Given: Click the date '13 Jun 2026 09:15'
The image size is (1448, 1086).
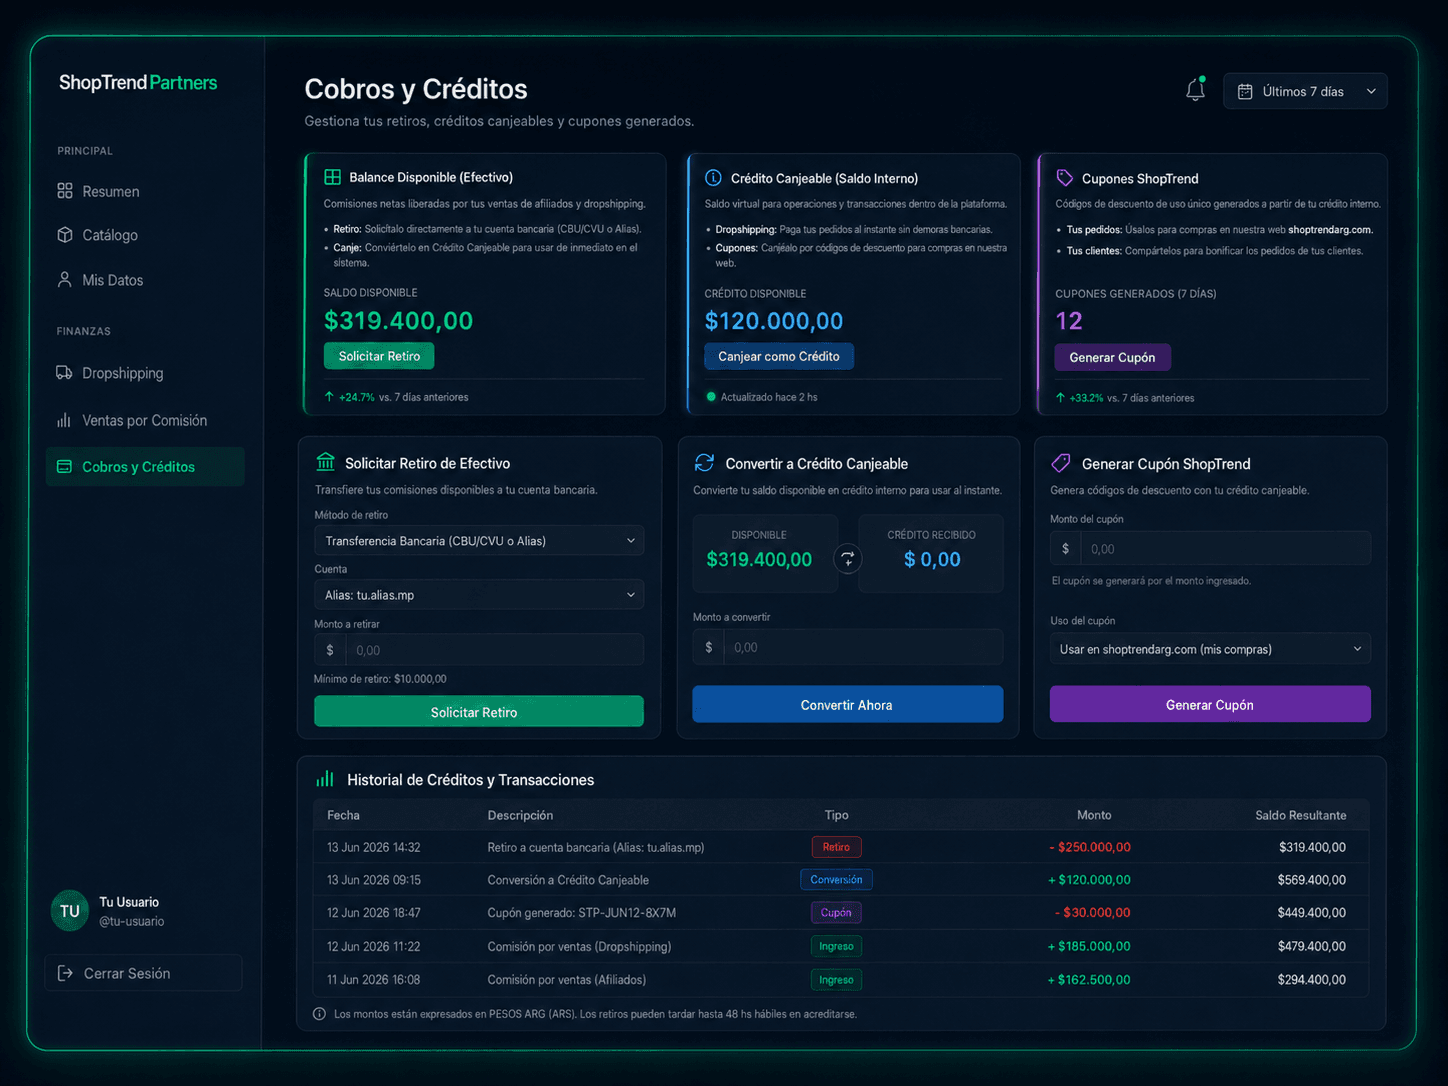Looking at the screenshot, I should [x=374, y=880].
